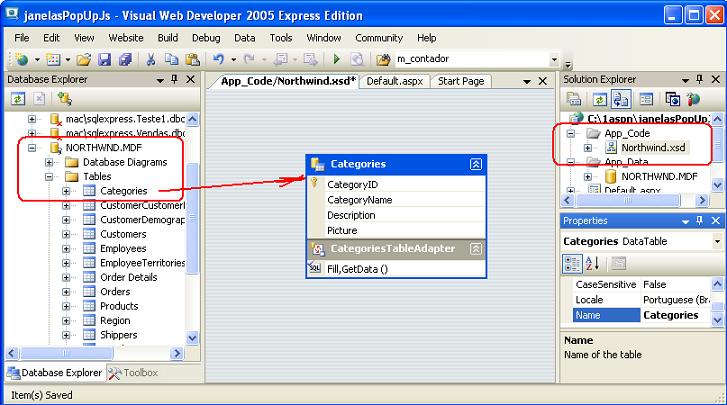This screenshot has width=727, height=405.
Task: Open the Website menu
Action: click(126, 38)
